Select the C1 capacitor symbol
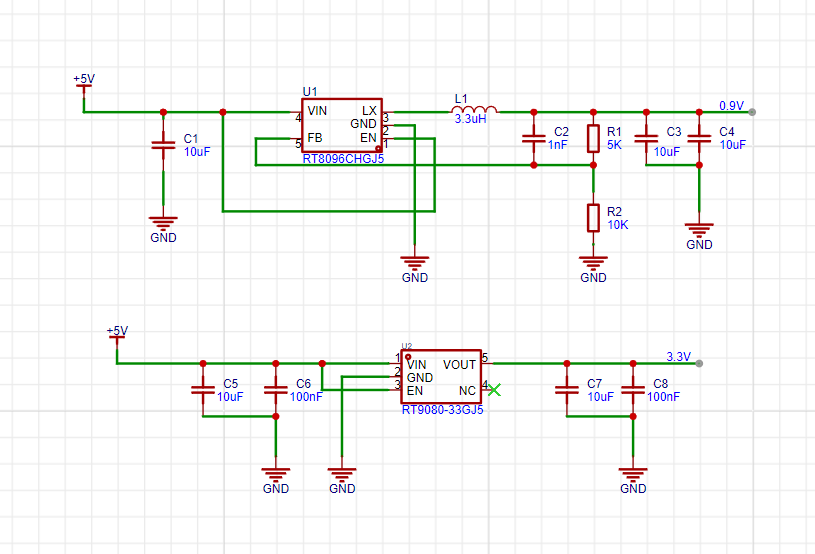The height and width of the screenshot is (554, 815). point(163,145)
